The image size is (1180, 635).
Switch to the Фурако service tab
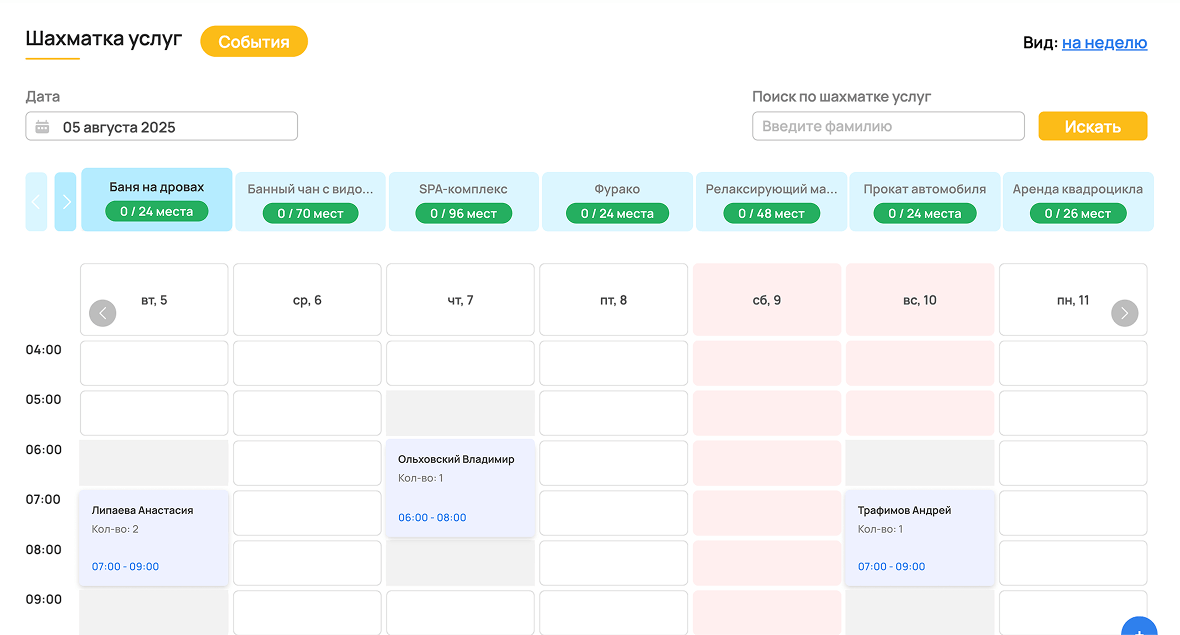pos(617,201)
